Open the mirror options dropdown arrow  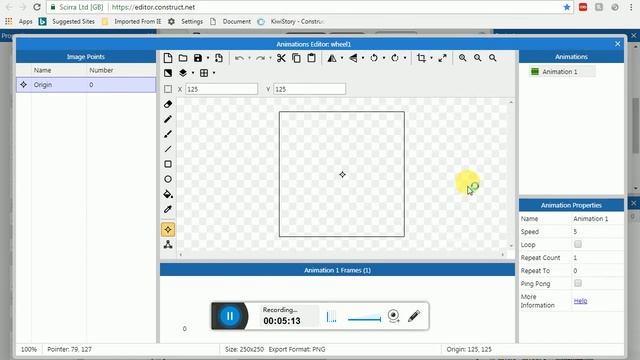(x=342, y=58)
